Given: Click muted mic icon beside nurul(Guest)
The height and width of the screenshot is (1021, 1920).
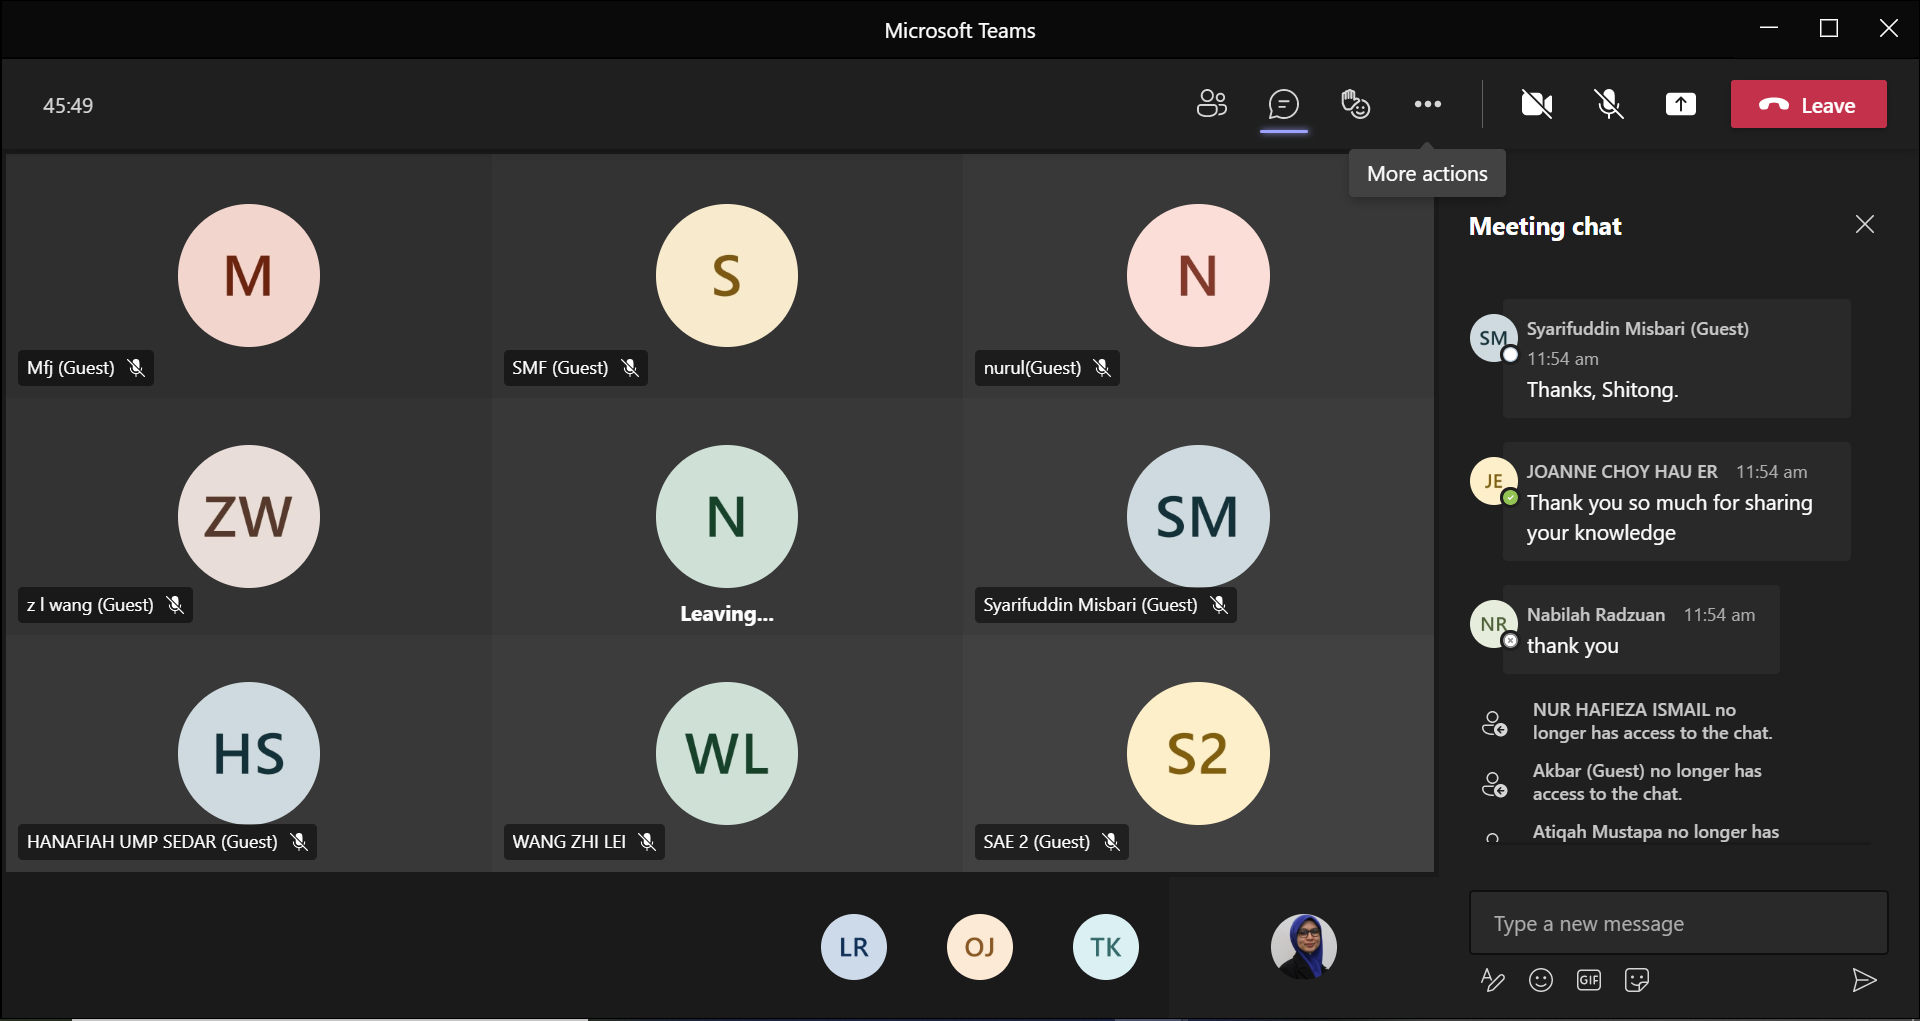Looking at the screenshot, I should (x=1102, y=367).
